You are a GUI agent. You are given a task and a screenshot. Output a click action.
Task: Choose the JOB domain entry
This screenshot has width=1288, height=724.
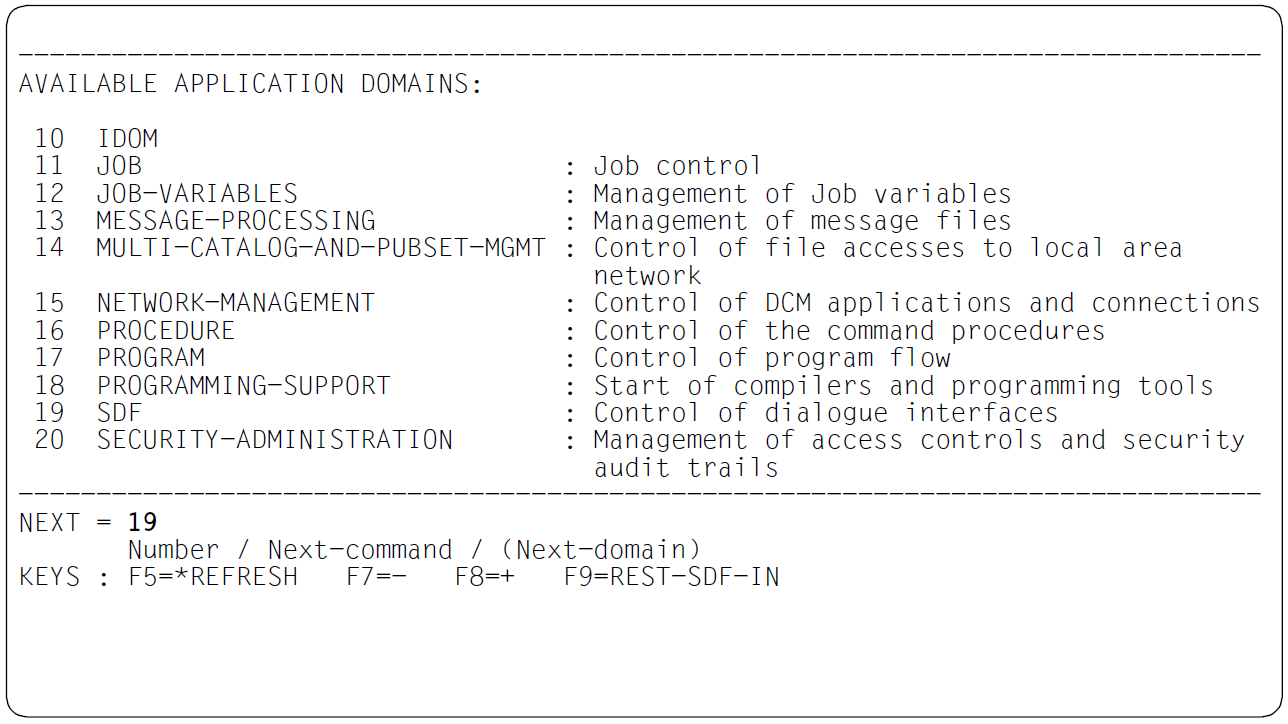point(119,166)
